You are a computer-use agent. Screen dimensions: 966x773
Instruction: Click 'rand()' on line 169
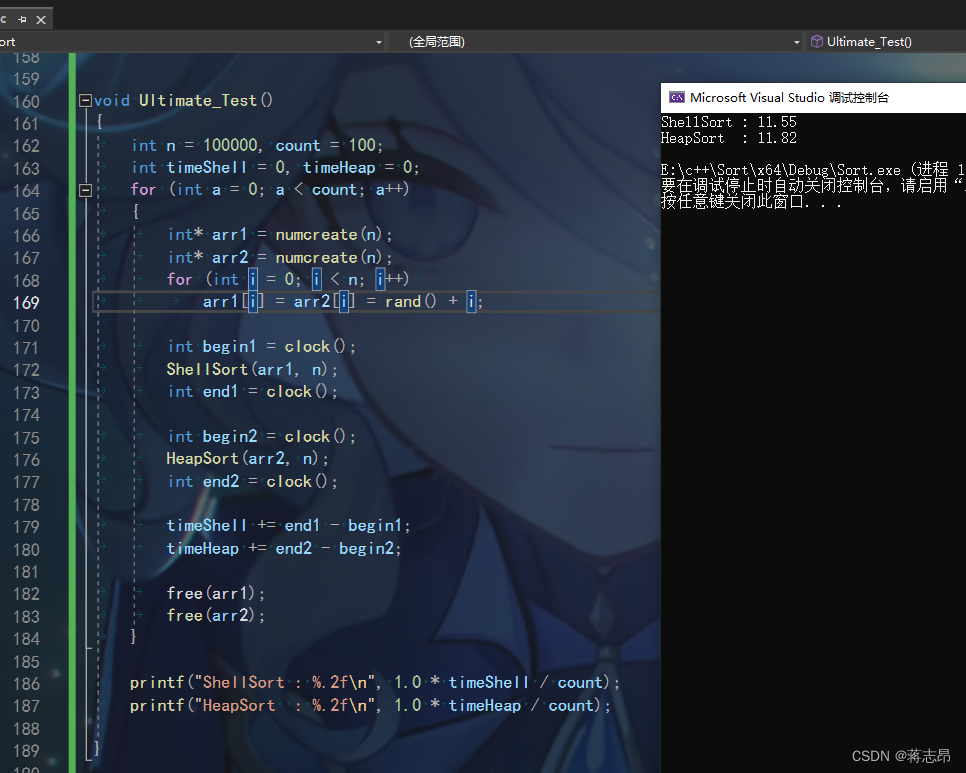(410, 302)
